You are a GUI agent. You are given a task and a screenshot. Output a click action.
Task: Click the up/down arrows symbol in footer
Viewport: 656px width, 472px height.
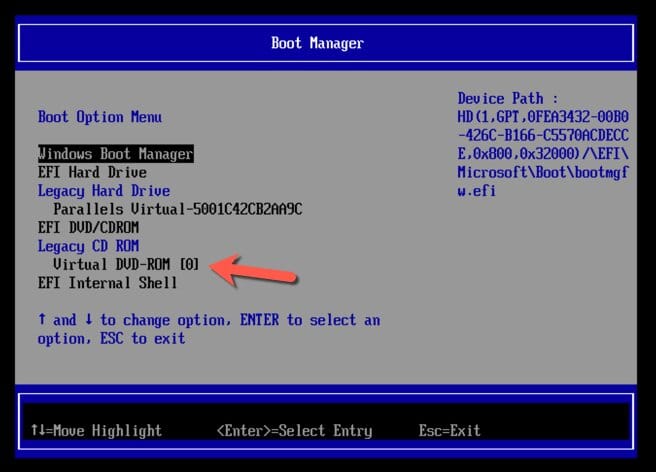pos(37,430)
